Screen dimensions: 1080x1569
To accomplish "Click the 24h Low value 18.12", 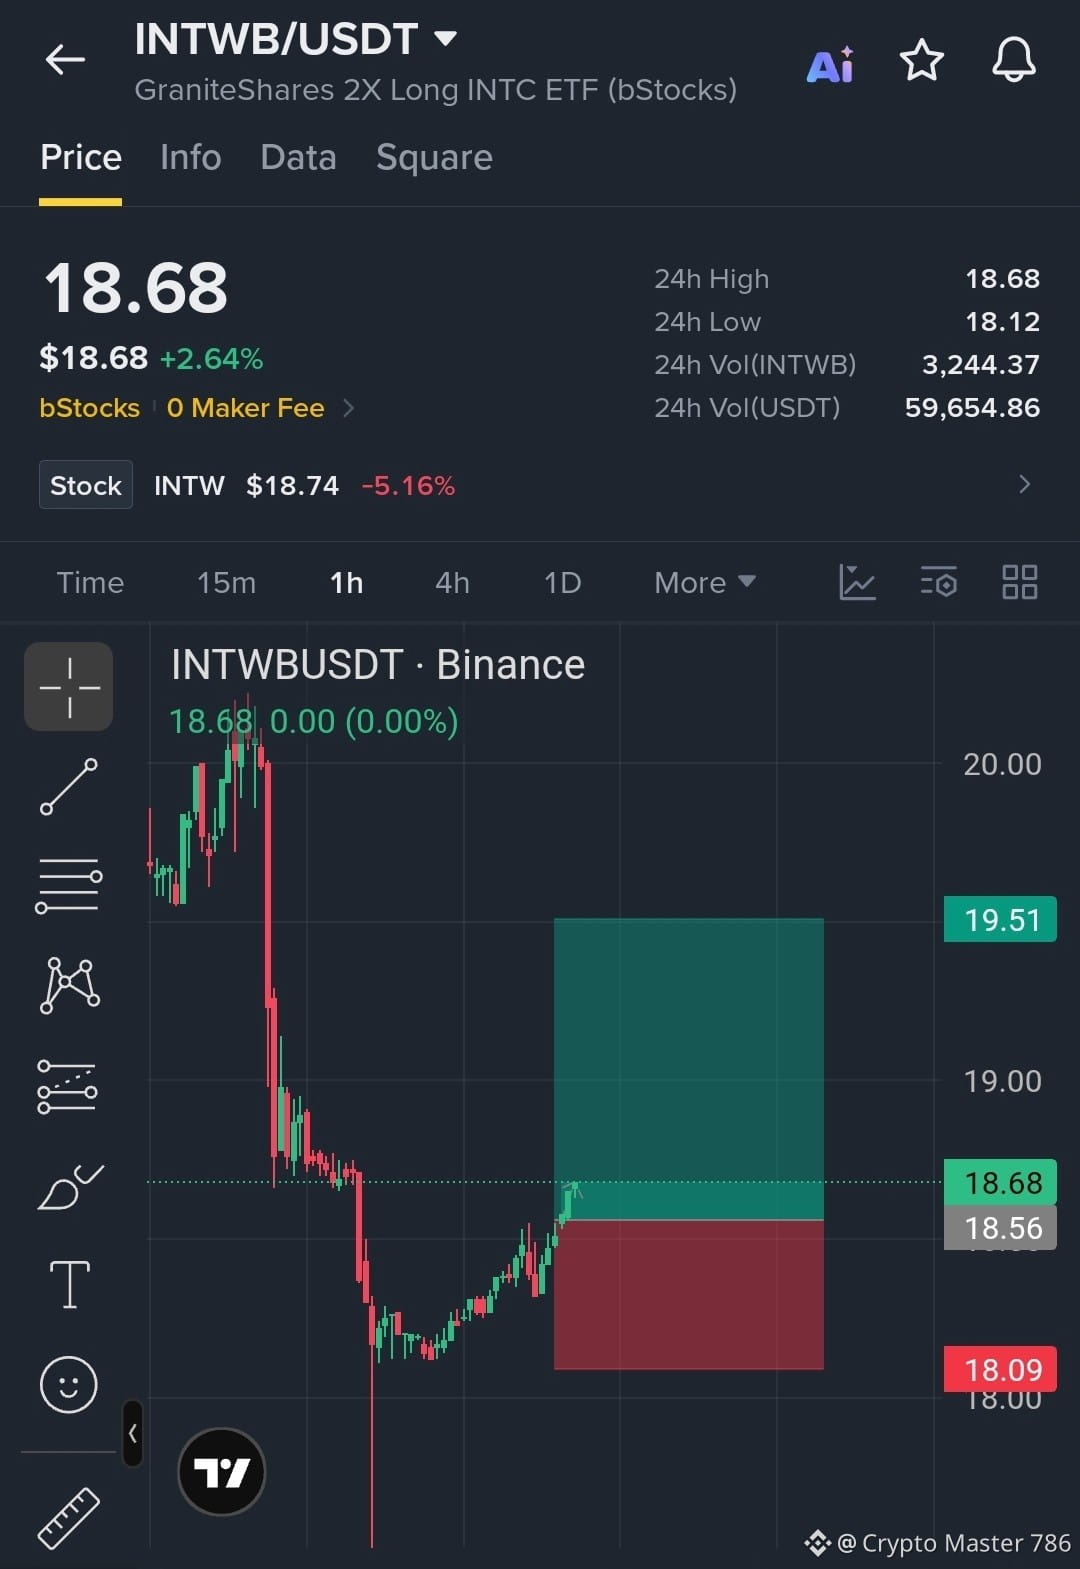I will [1002, 322].
